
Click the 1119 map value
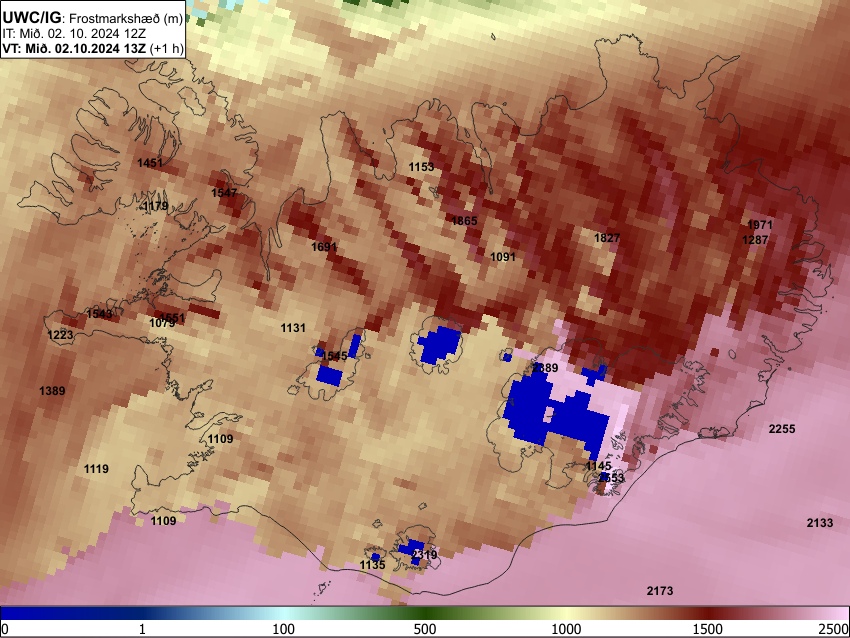96,469
